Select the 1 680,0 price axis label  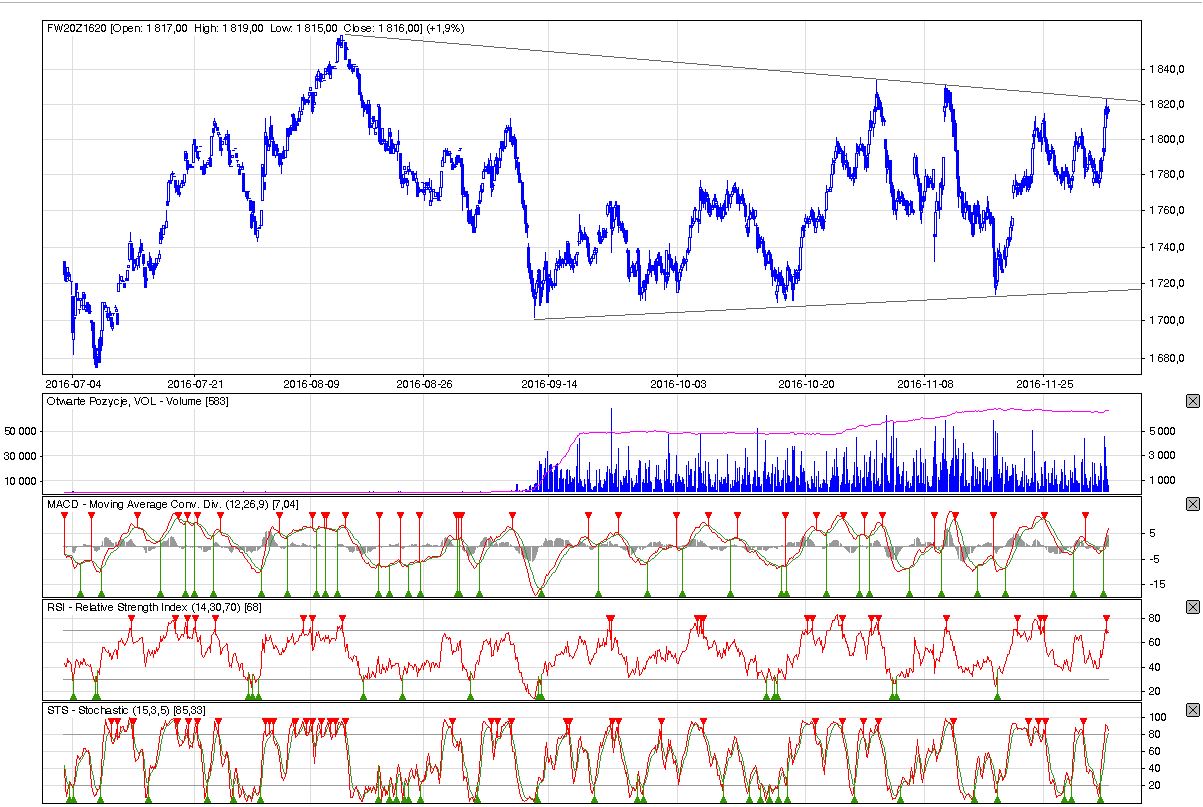point(1167,358)
